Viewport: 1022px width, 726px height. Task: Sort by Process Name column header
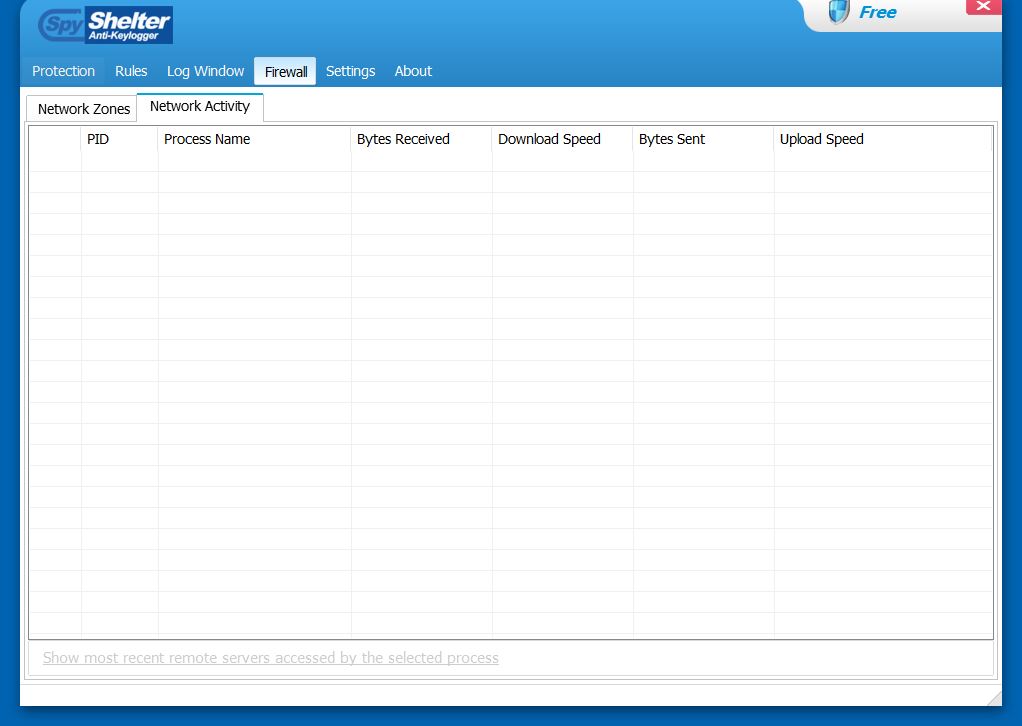pyautogui.click(x=254, y=139)
